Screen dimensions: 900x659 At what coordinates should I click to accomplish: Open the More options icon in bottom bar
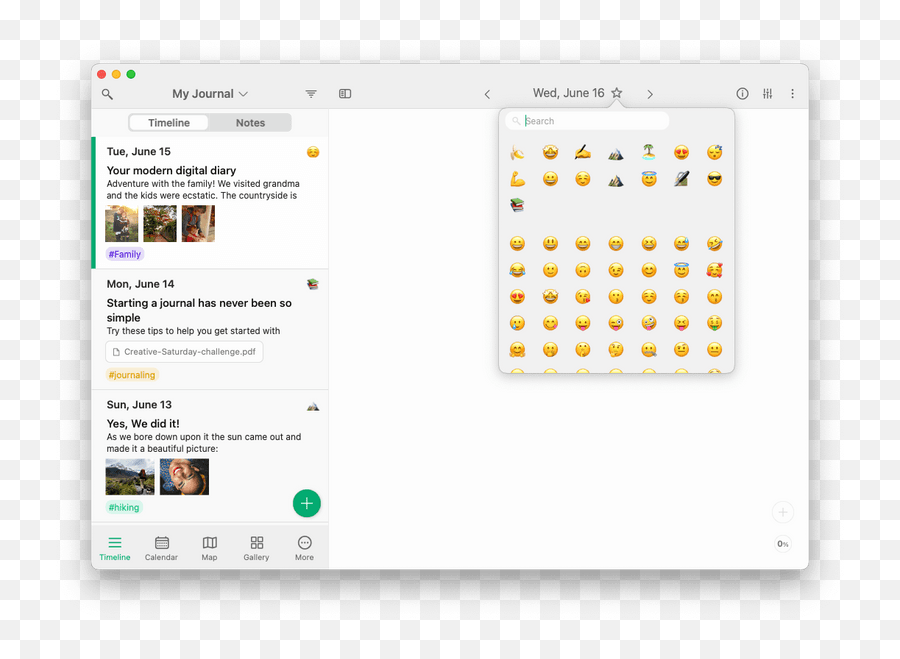(x=304, y=546)
